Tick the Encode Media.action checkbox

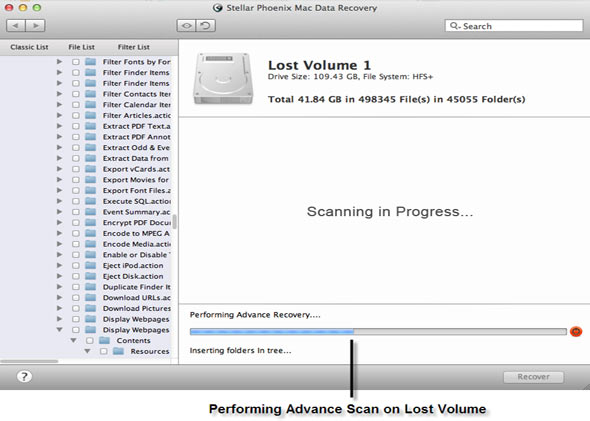tap(76, 244)
